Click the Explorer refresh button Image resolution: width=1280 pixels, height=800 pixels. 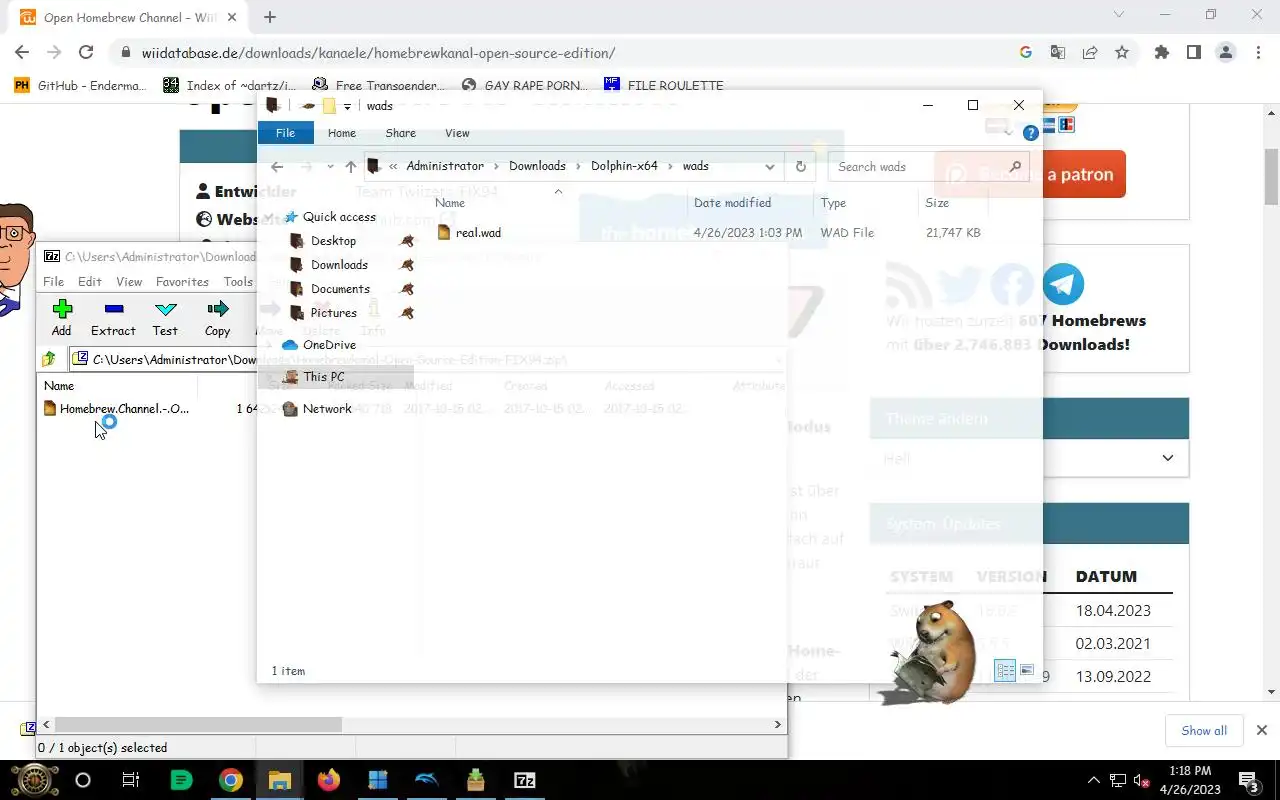point(800,167)
